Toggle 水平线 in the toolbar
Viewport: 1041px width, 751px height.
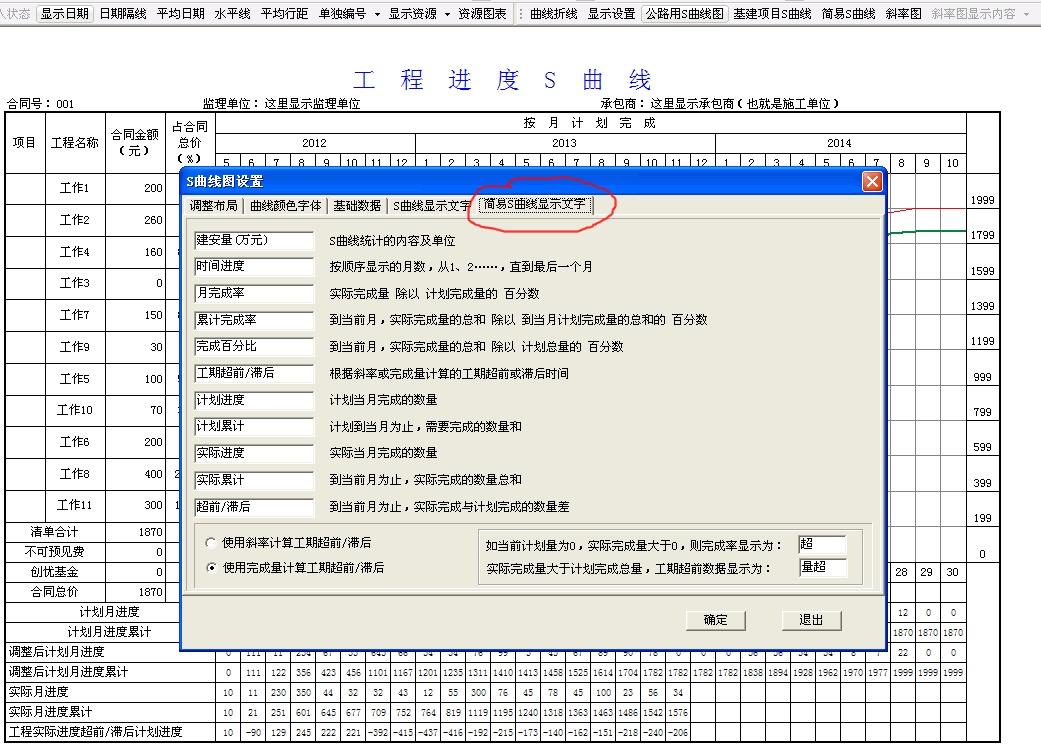point(232,13)
